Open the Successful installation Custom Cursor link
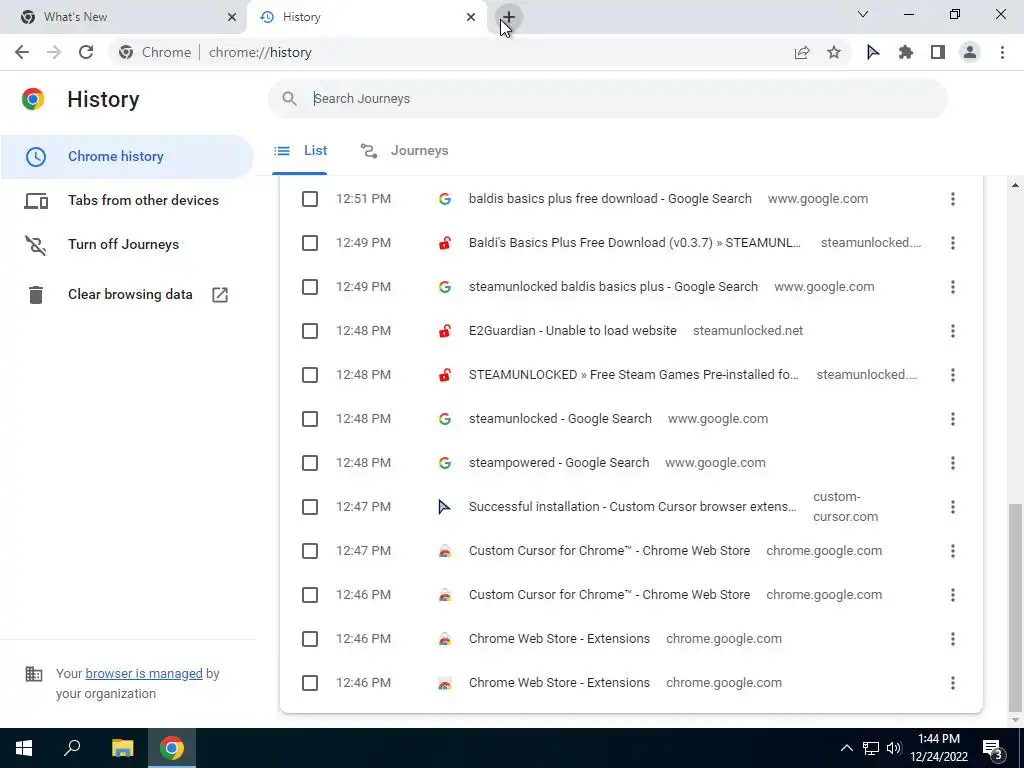Image resolution: width=1024 pixels, height=768 pixels. pos(632,507)
